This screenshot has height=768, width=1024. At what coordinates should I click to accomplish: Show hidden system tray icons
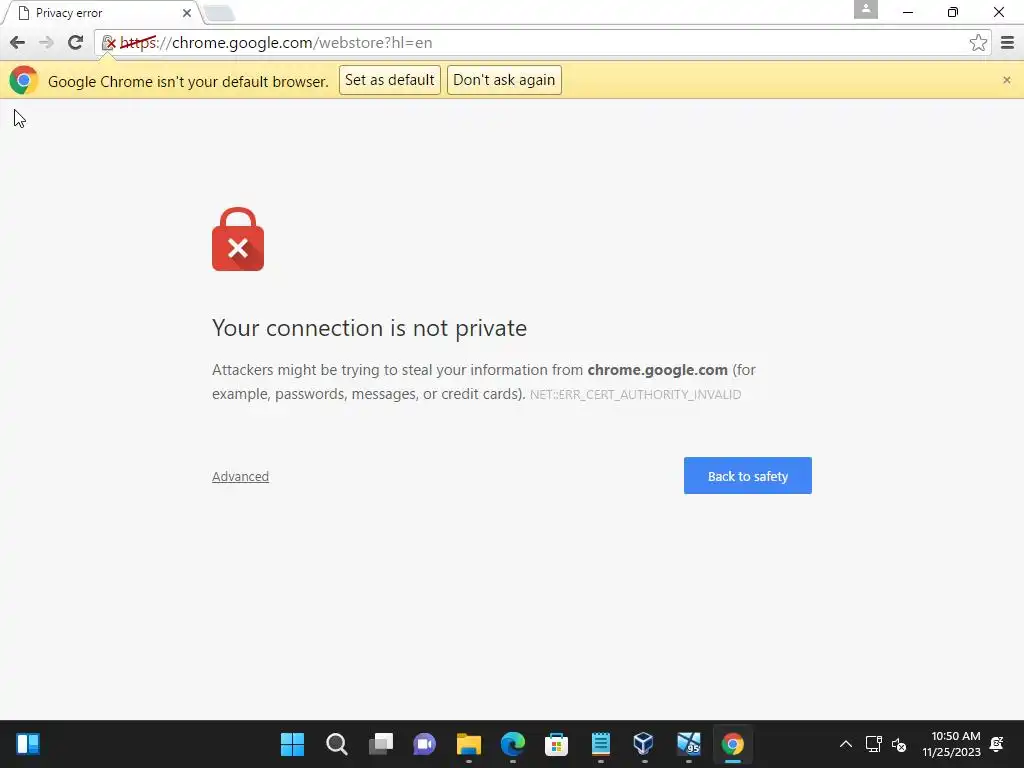tap(845, 744)
